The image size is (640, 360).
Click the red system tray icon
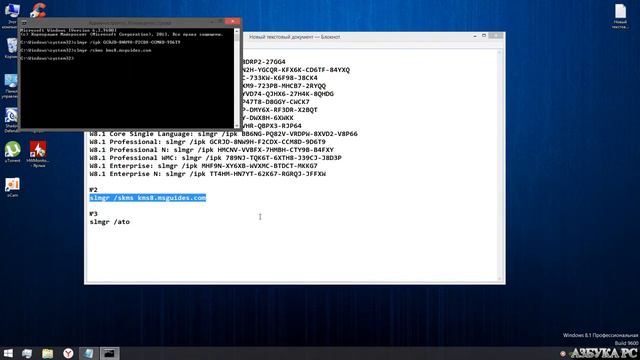(x=563, y=353)
